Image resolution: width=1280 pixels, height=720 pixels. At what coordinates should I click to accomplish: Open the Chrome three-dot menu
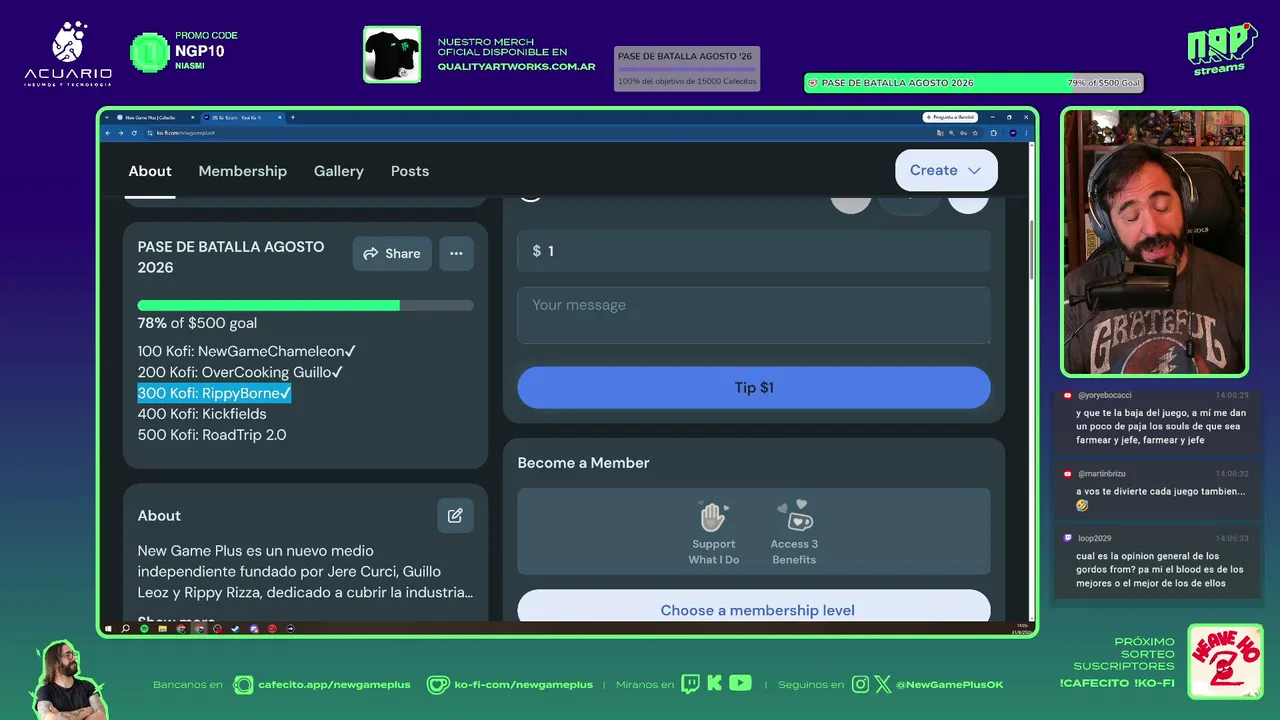click(1026, 133)
